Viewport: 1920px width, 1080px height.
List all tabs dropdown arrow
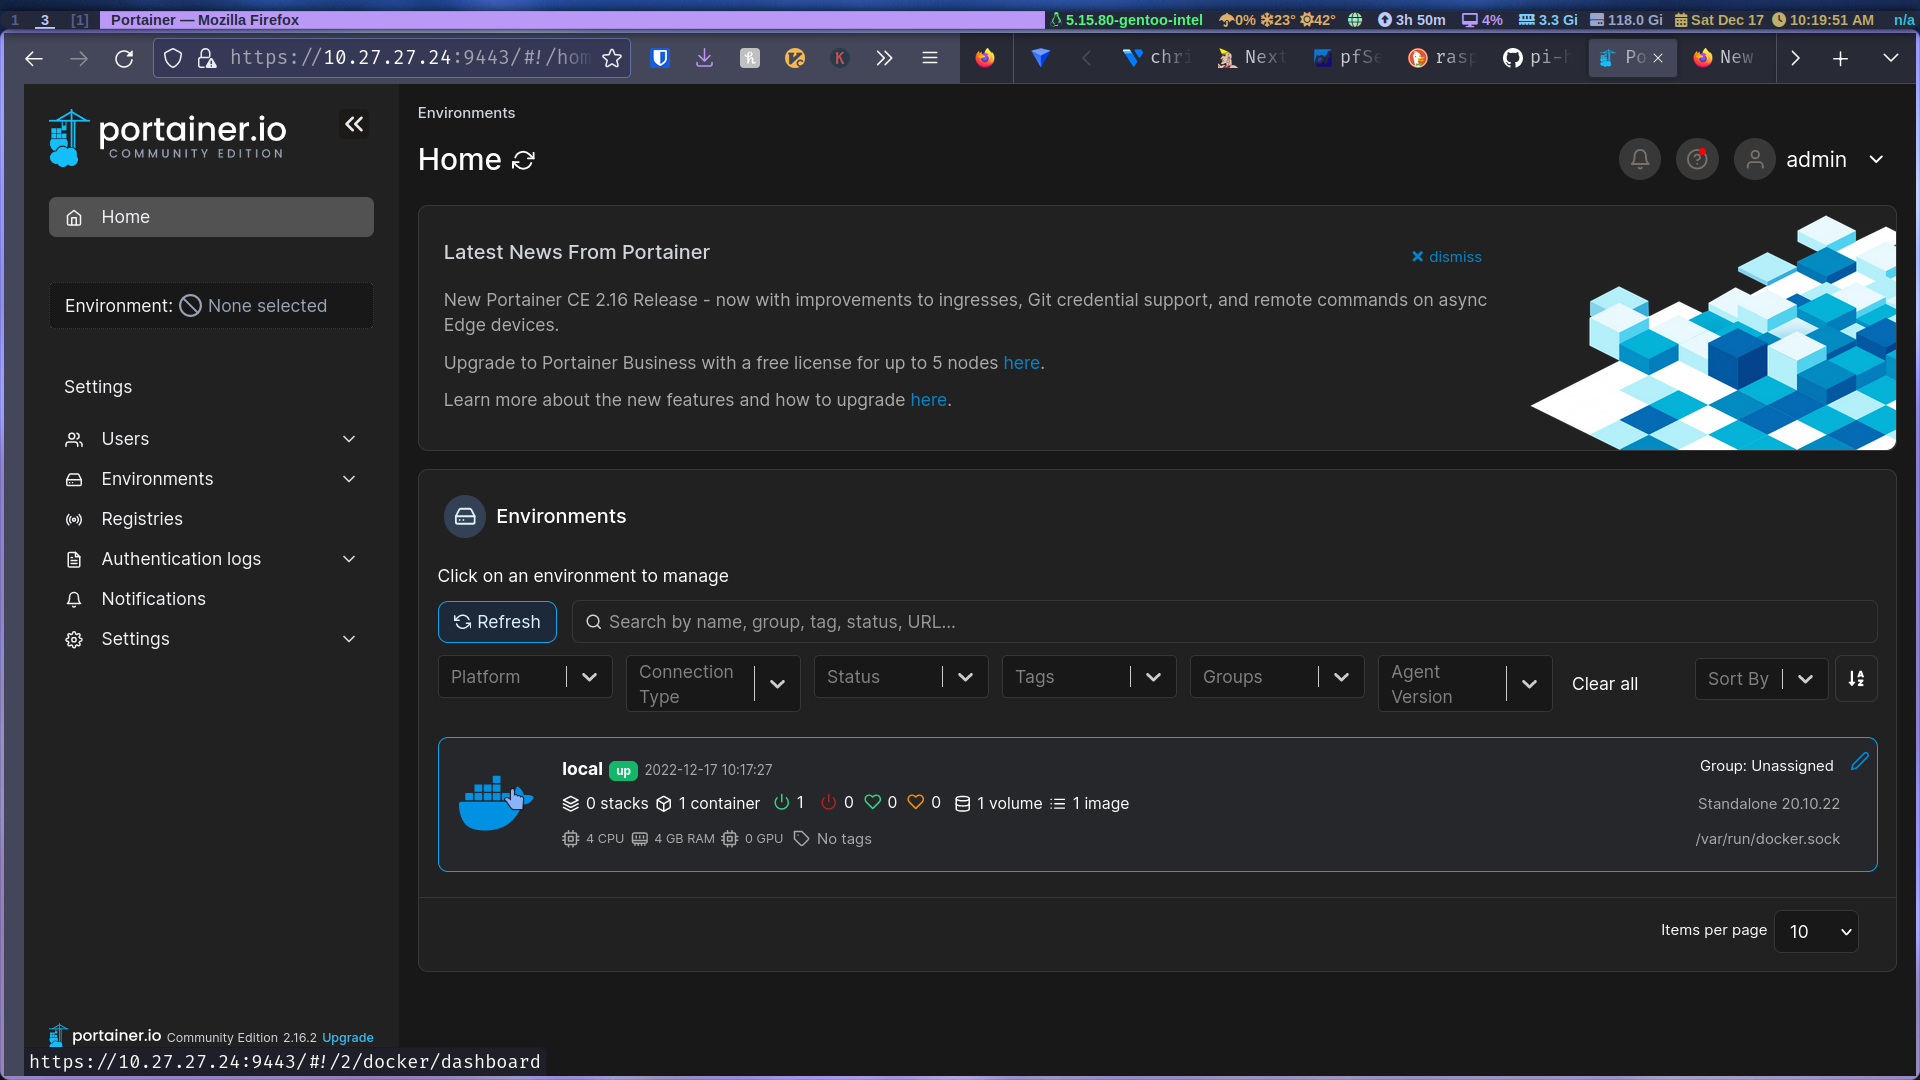1891,58
